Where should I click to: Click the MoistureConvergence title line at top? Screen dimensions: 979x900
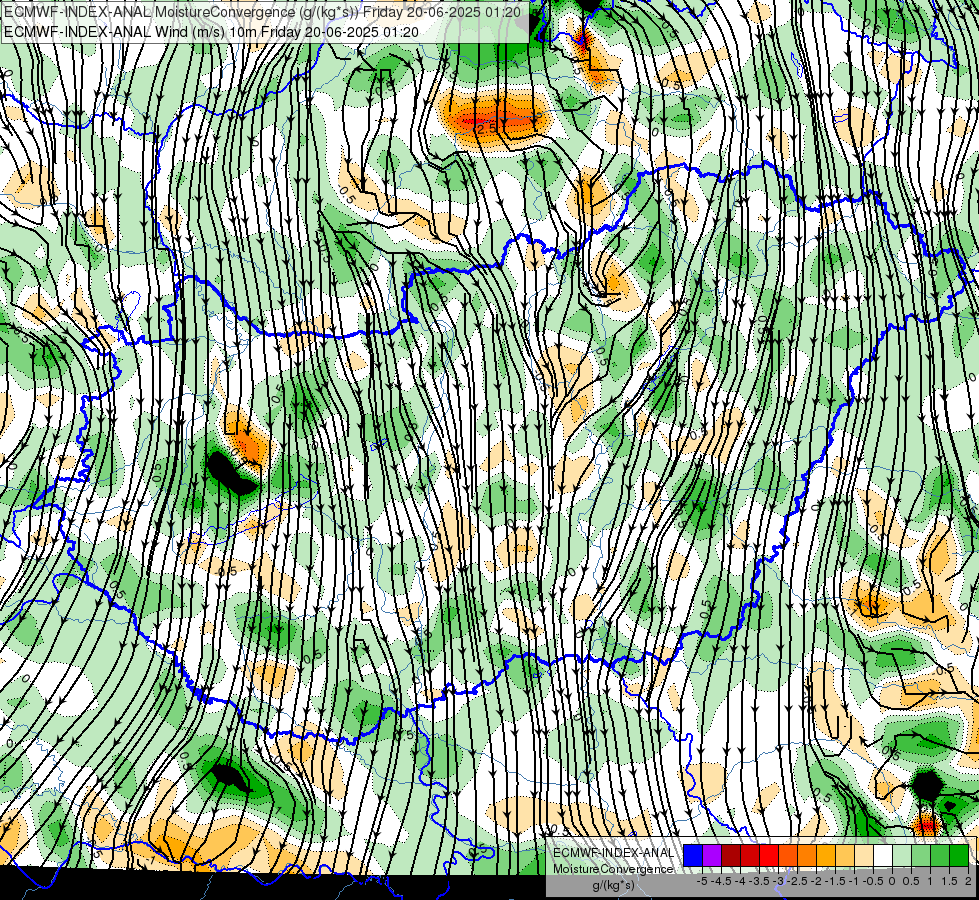262,12
